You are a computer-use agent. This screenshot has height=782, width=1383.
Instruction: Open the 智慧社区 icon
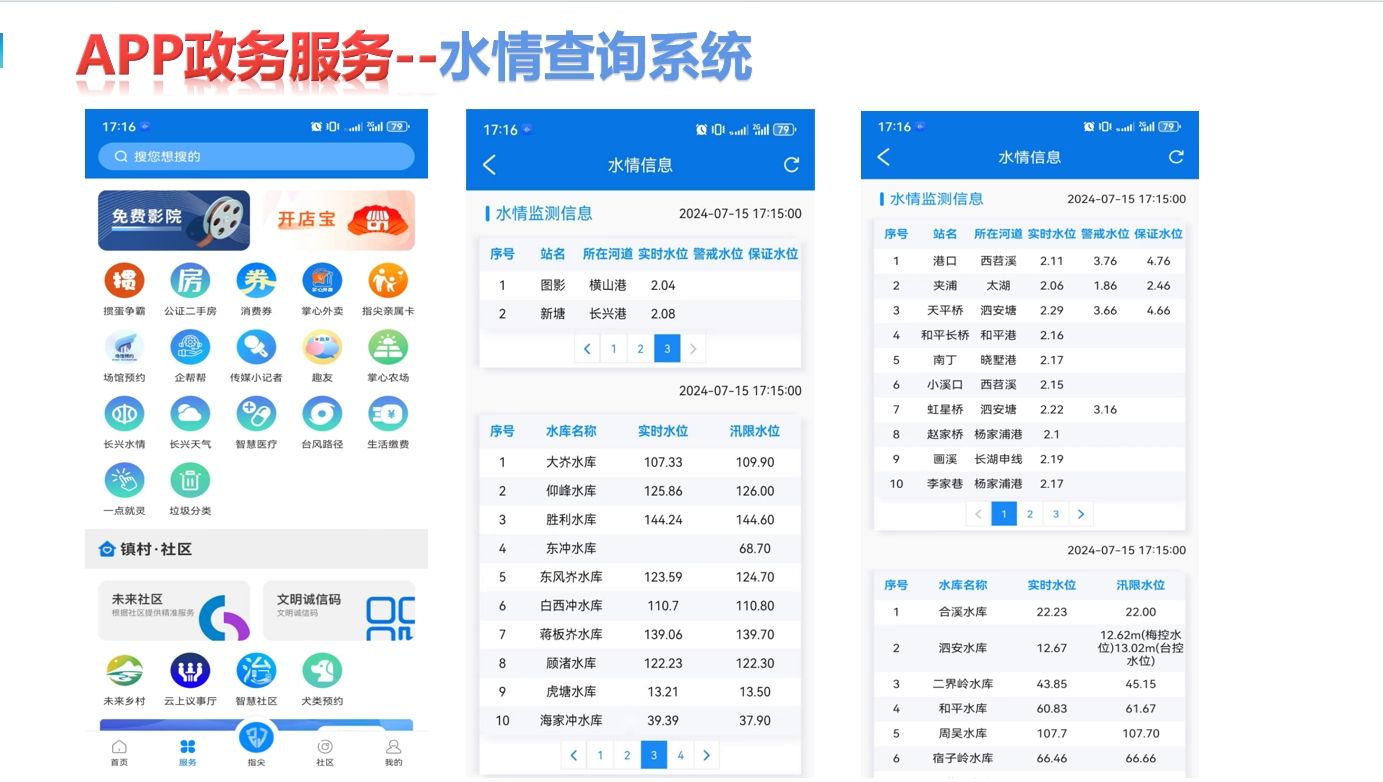tap(256, 671)
